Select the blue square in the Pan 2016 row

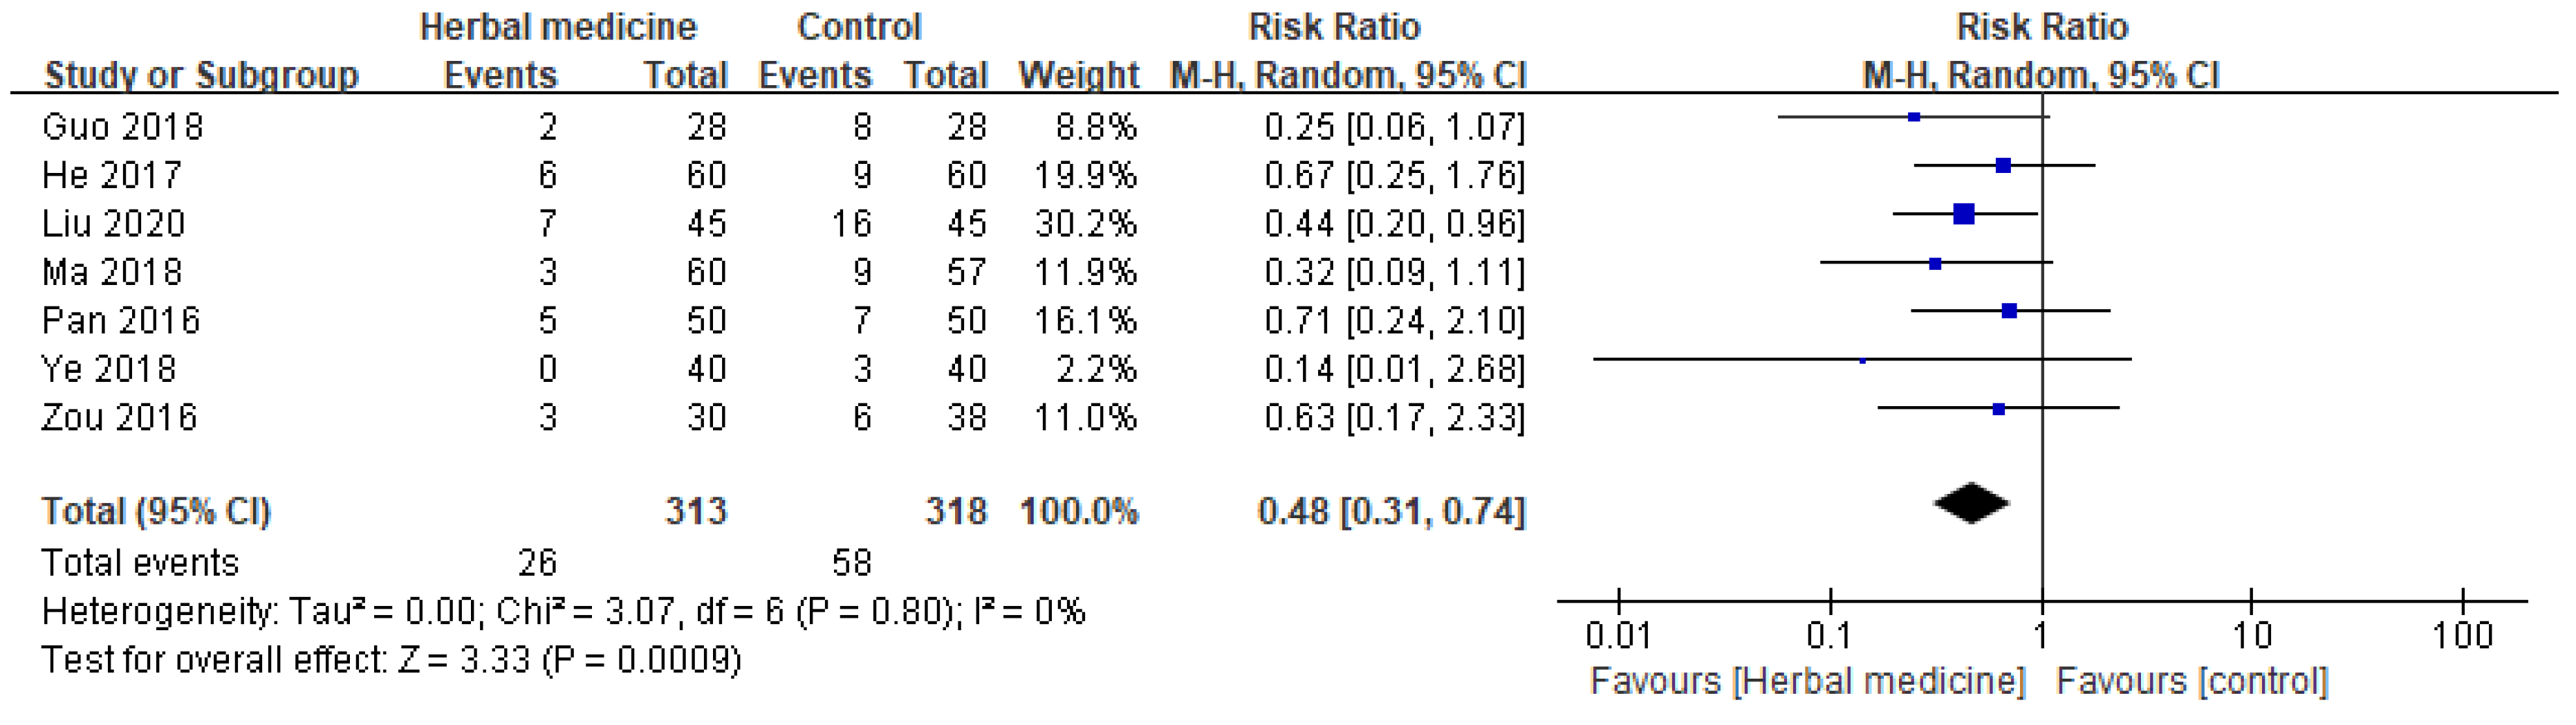[2009, 311]
